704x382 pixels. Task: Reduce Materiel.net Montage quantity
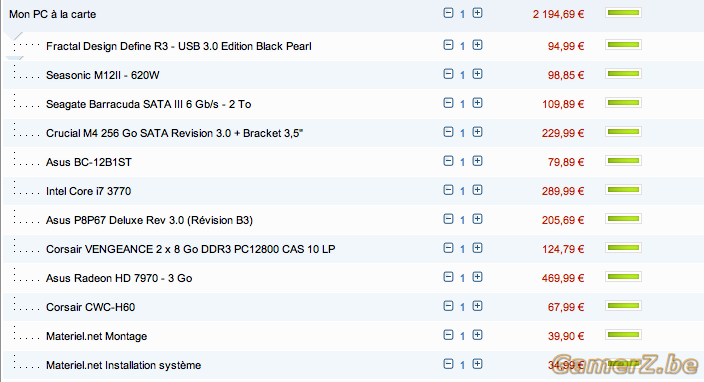(448, 335)
